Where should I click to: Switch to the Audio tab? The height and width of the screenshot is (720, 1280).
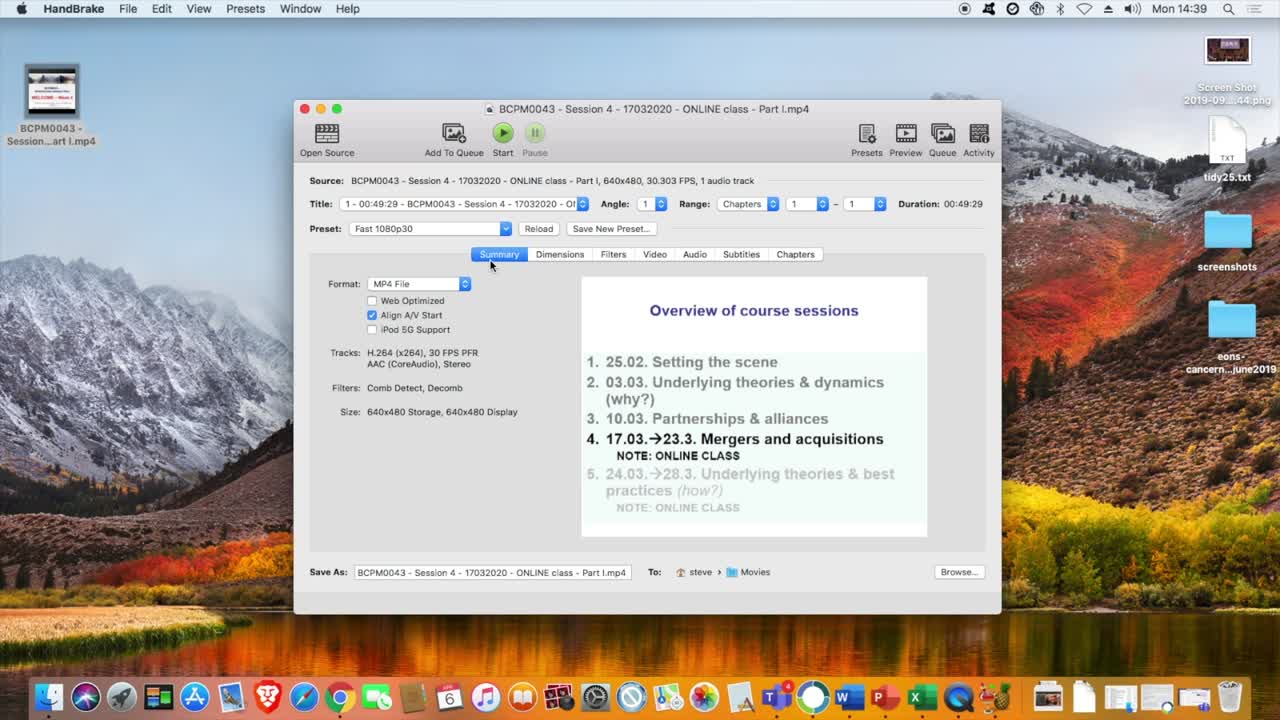point(695,254)
